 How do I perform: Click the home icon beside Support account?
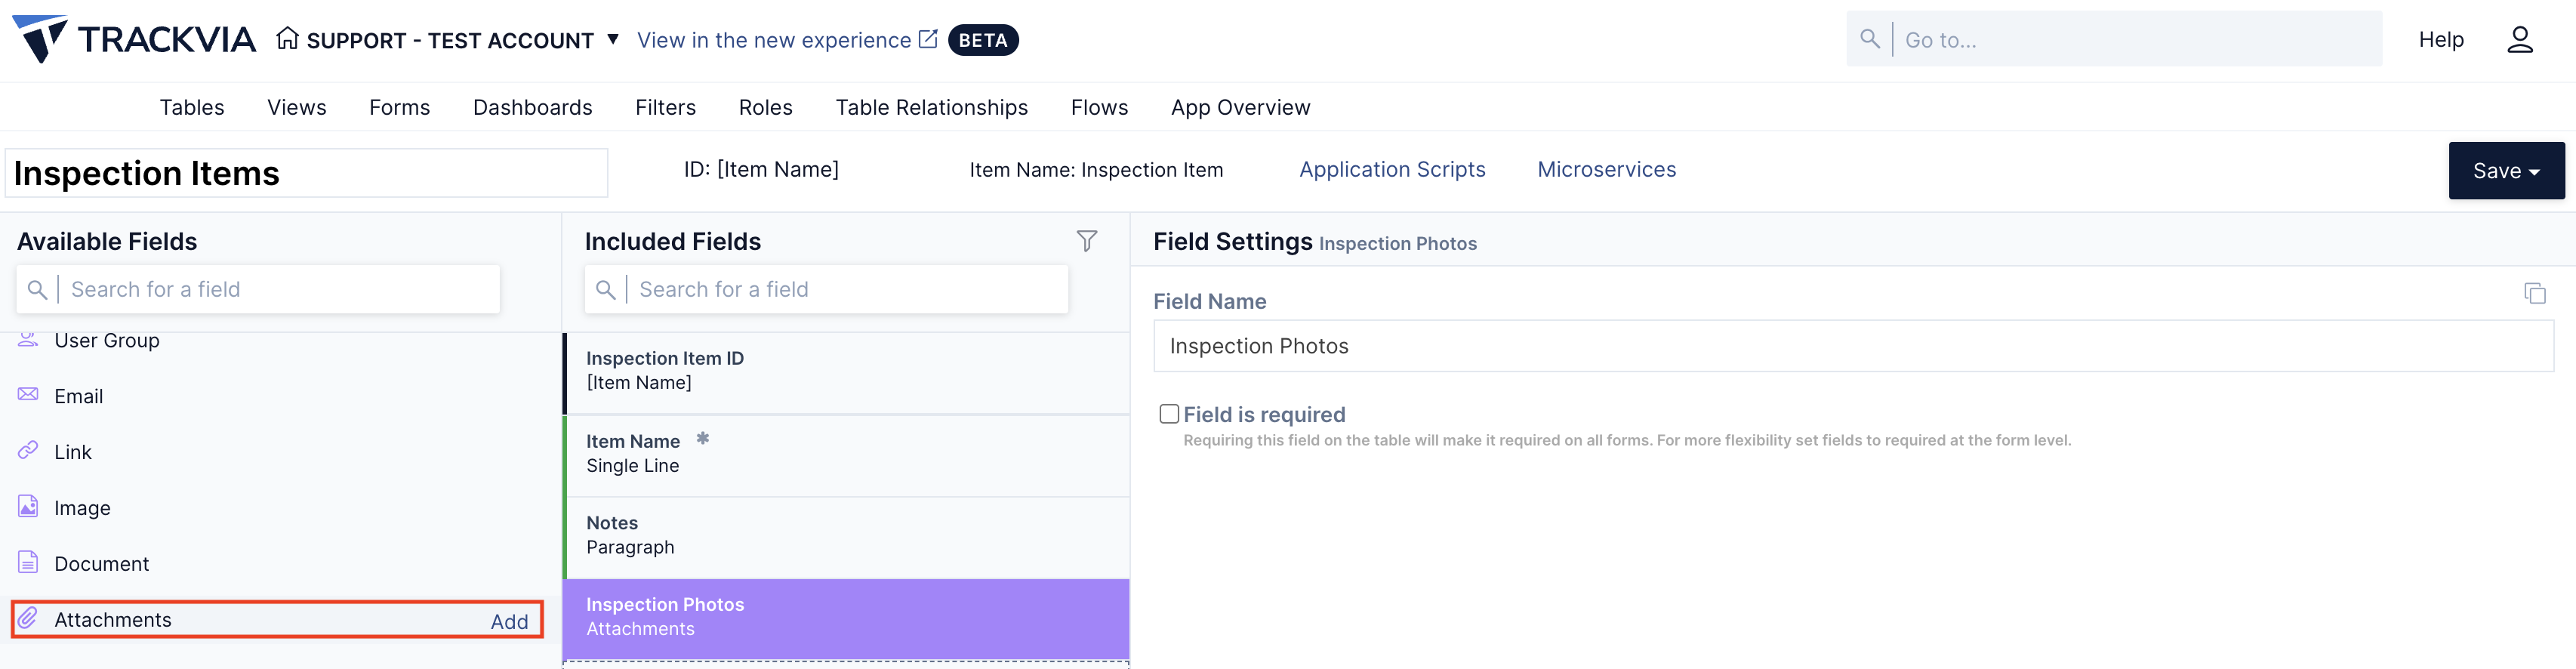point(287,39)
